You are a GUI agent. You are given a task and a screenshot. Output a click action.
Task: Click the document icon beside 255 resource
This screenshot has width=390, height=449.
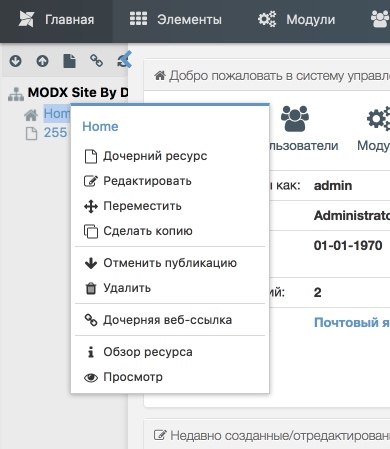[x=31, y=134]
